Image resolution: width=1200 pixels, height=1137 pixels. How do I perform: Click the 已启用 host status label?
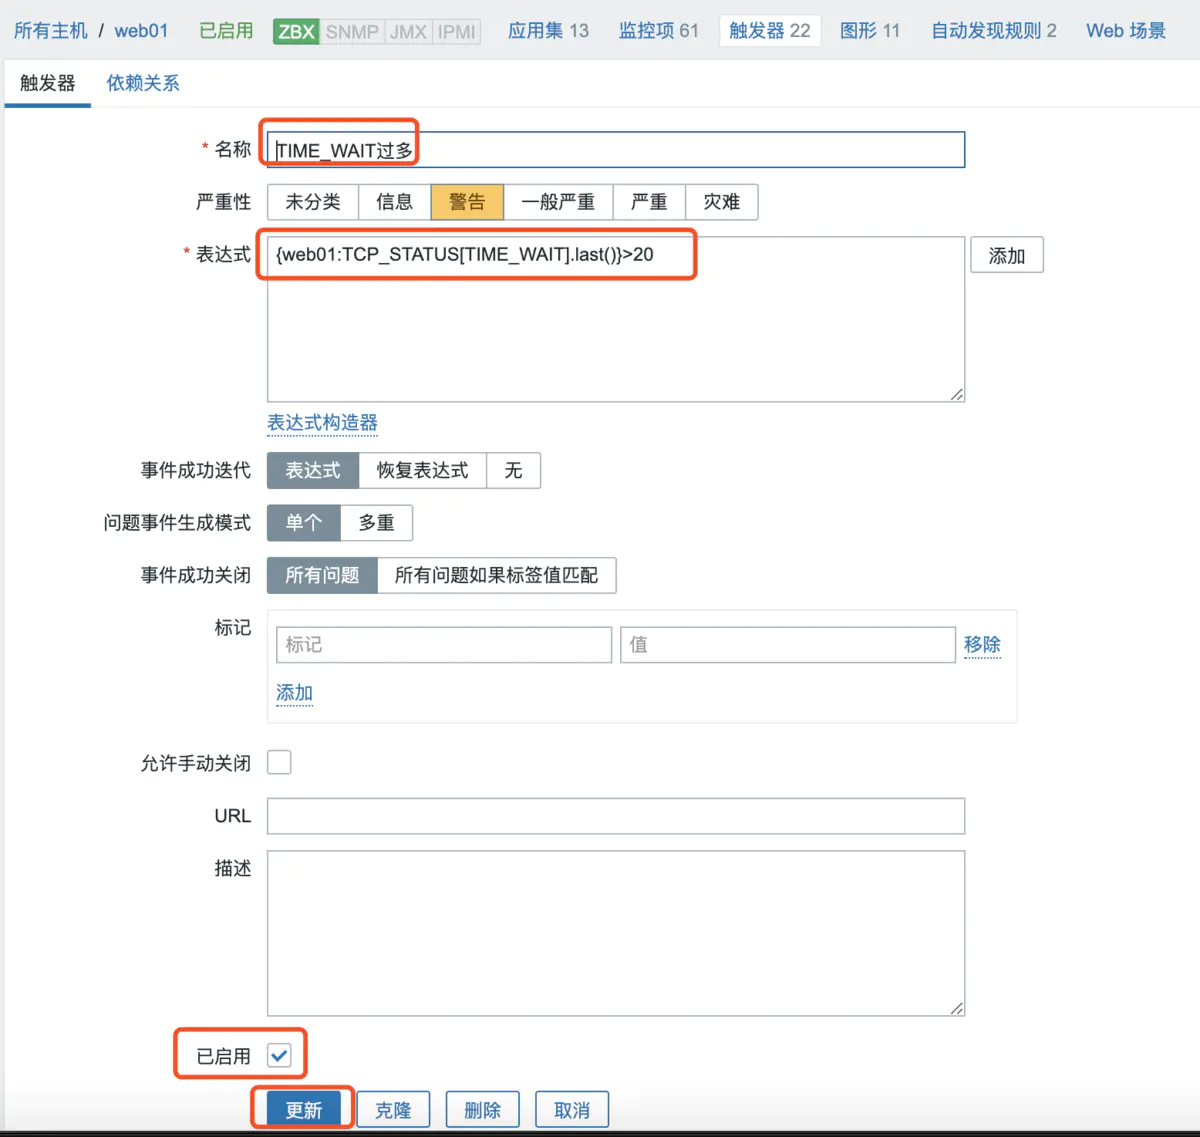pos(225,30)
